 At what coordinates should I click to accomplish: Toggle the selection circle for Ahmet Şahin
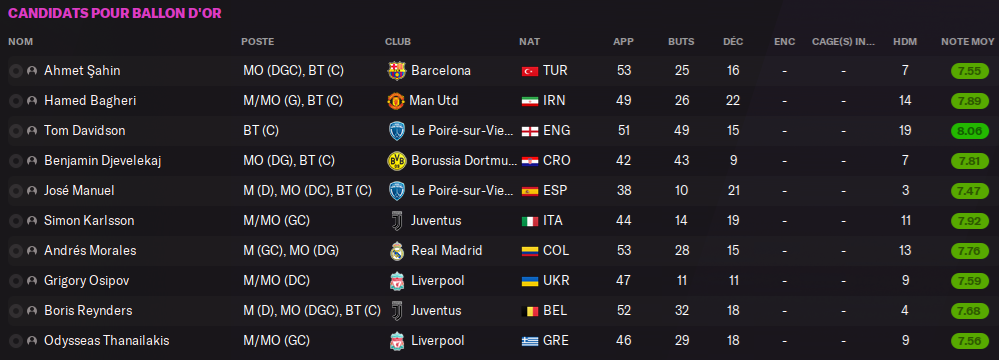click(15, 71)
